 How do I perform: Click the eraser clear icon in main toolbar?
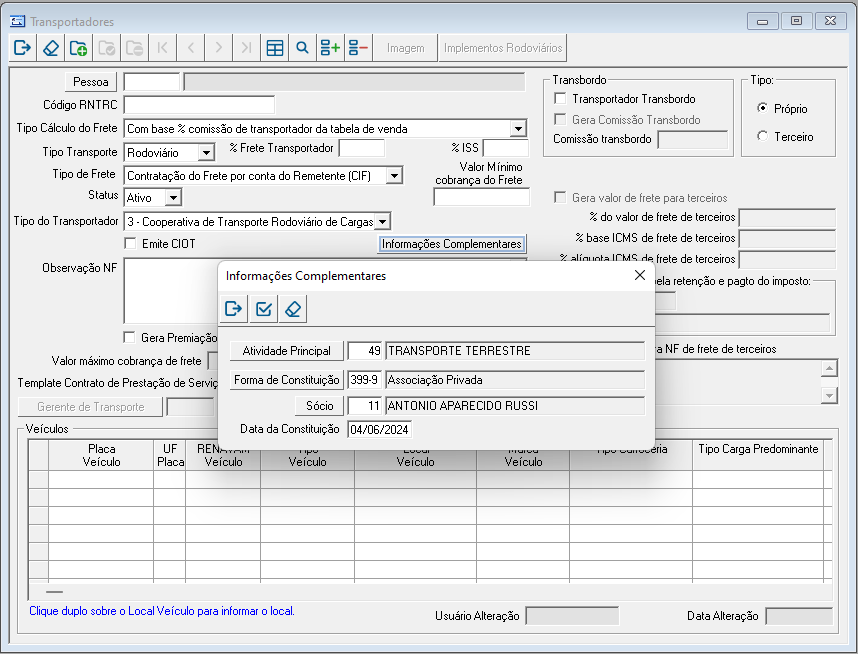tap(51, 48)
